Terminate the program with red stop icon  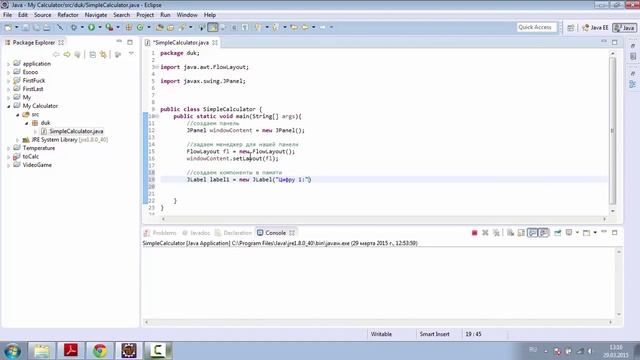pos(474,233)
